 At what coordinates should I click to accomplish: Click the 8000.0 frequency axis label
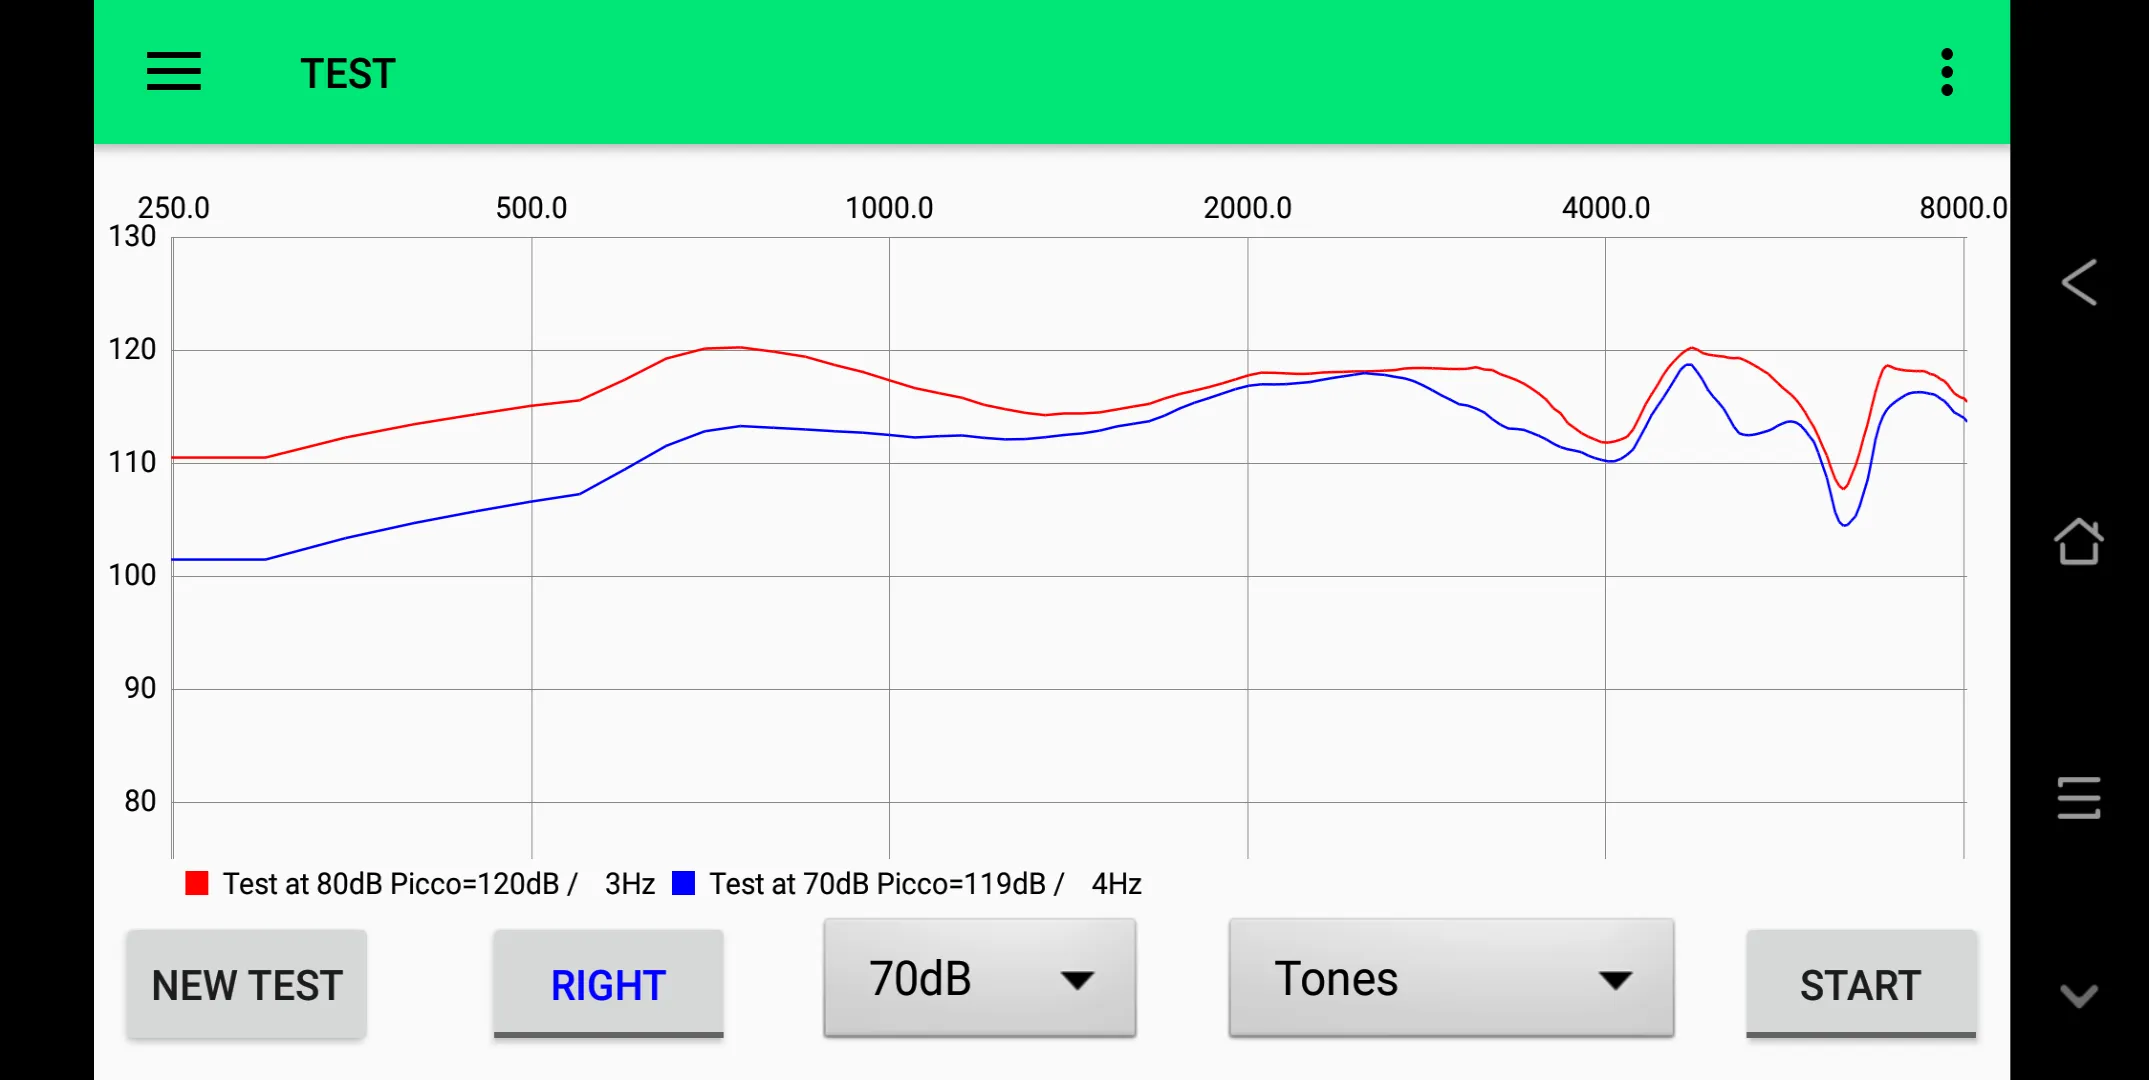(x=1963, y=208)
